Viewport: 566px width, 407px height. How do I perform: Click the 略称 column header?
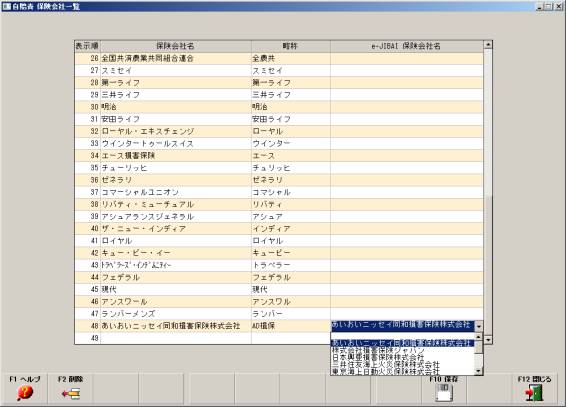(291, 46)
